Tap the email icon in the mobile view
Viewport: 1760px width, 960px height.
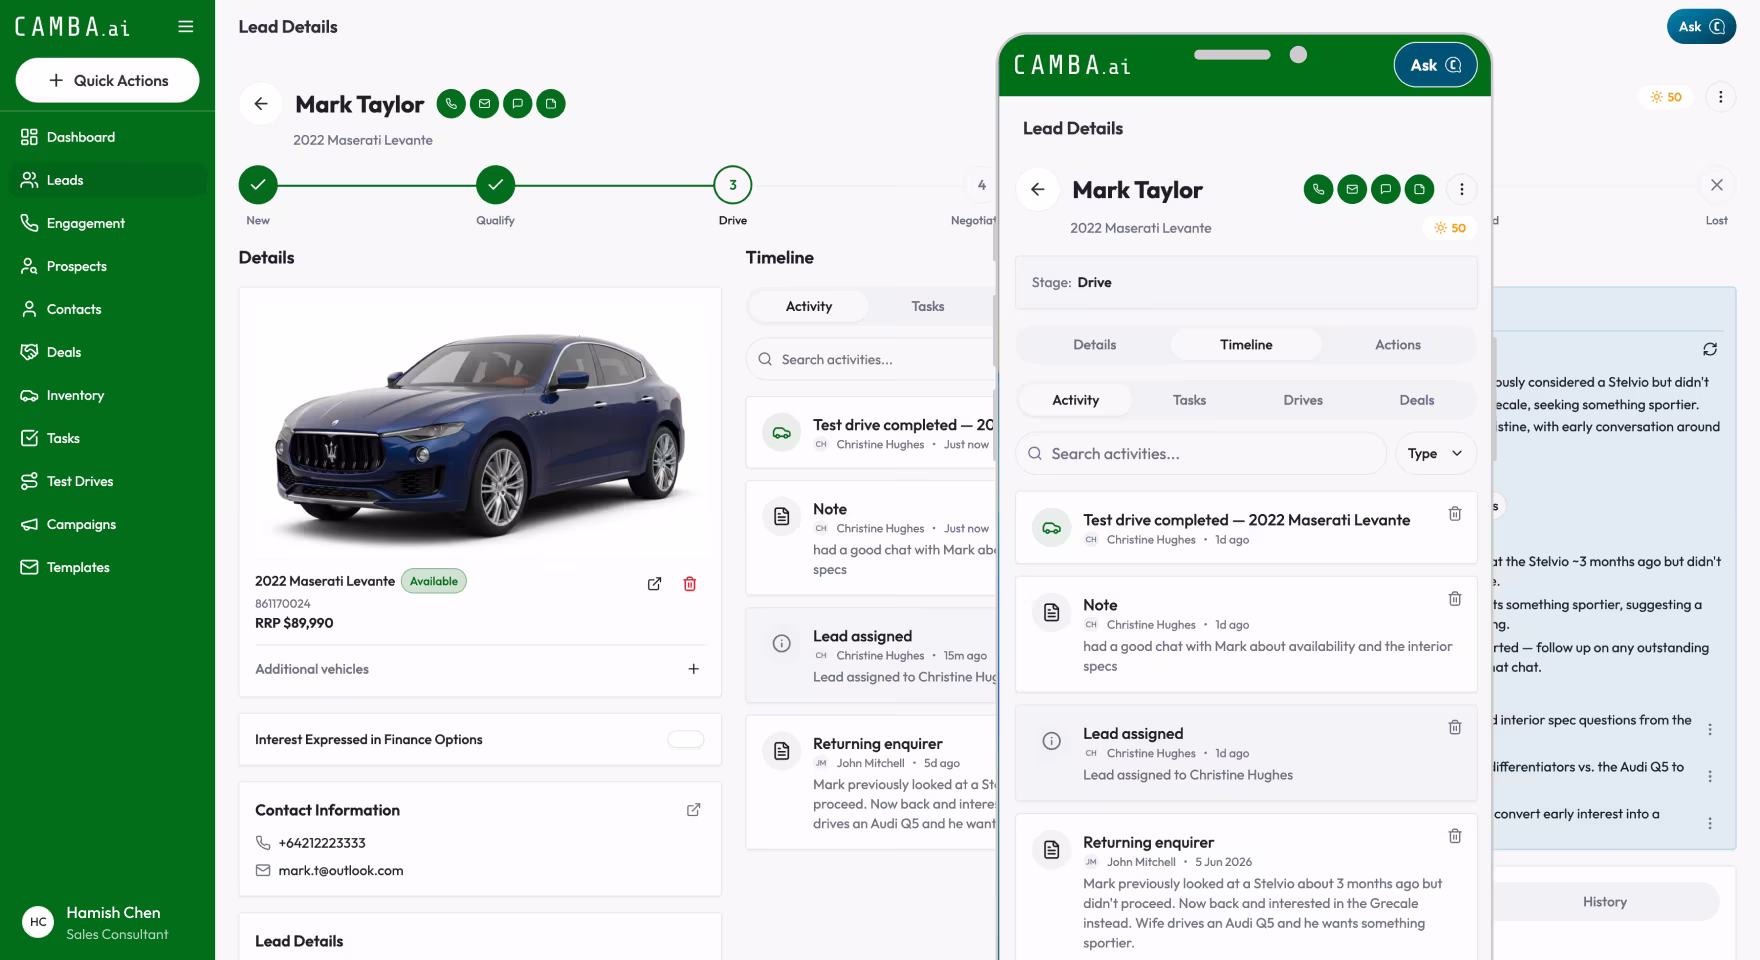click(x=1352, y=189)
